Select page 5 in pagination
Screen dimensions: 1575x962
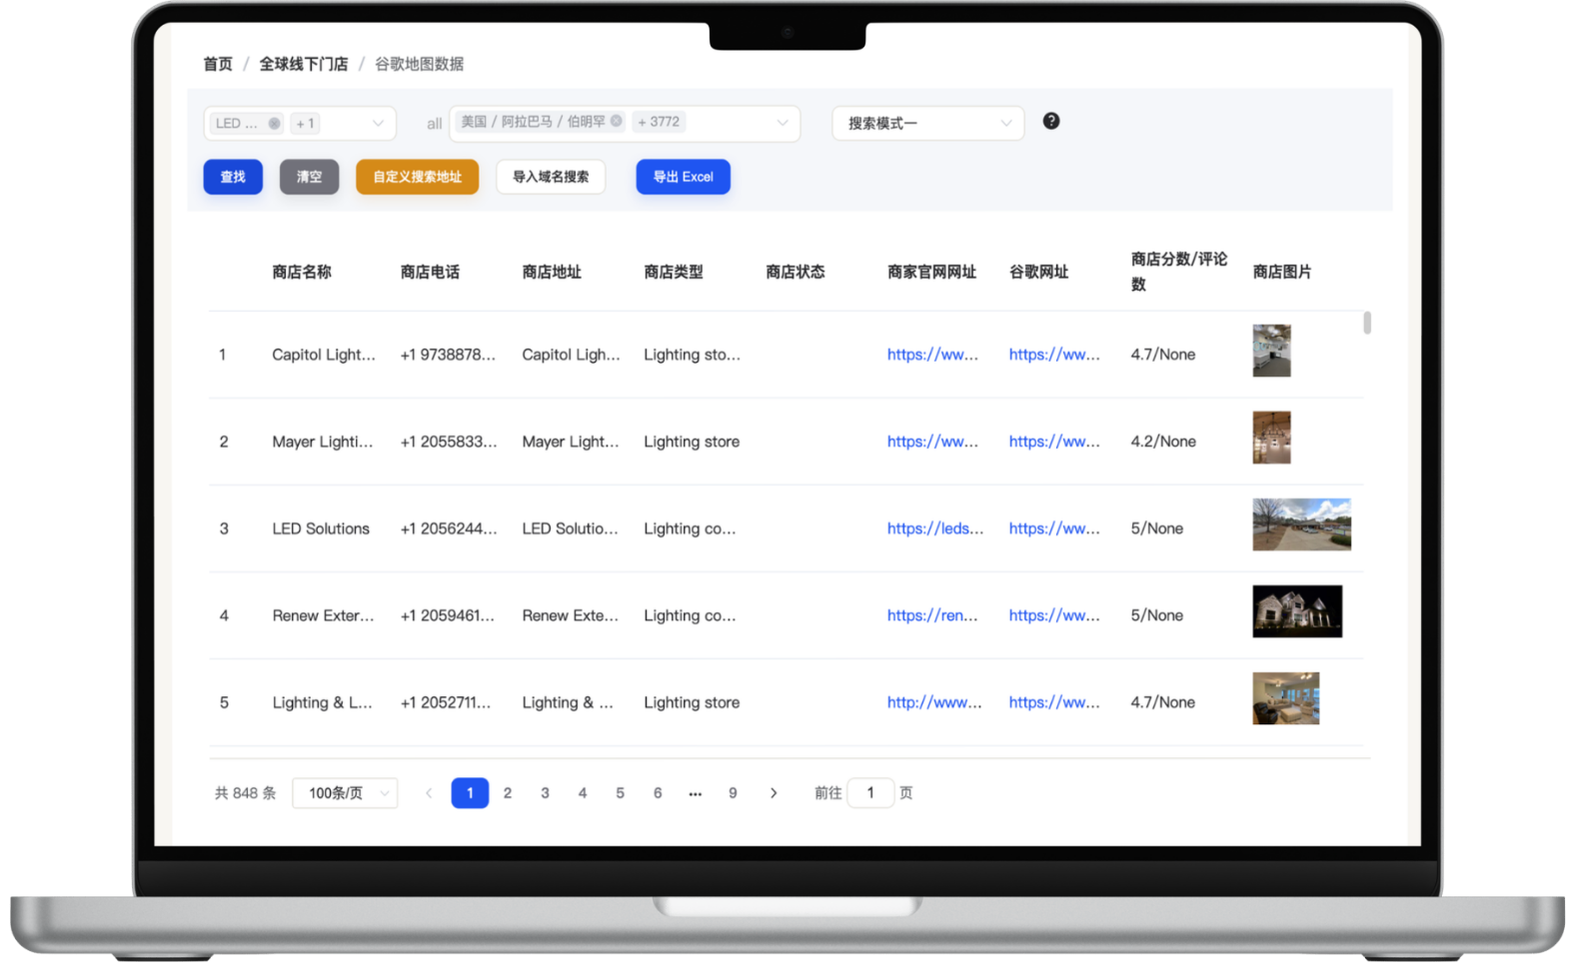pos(620,793)
